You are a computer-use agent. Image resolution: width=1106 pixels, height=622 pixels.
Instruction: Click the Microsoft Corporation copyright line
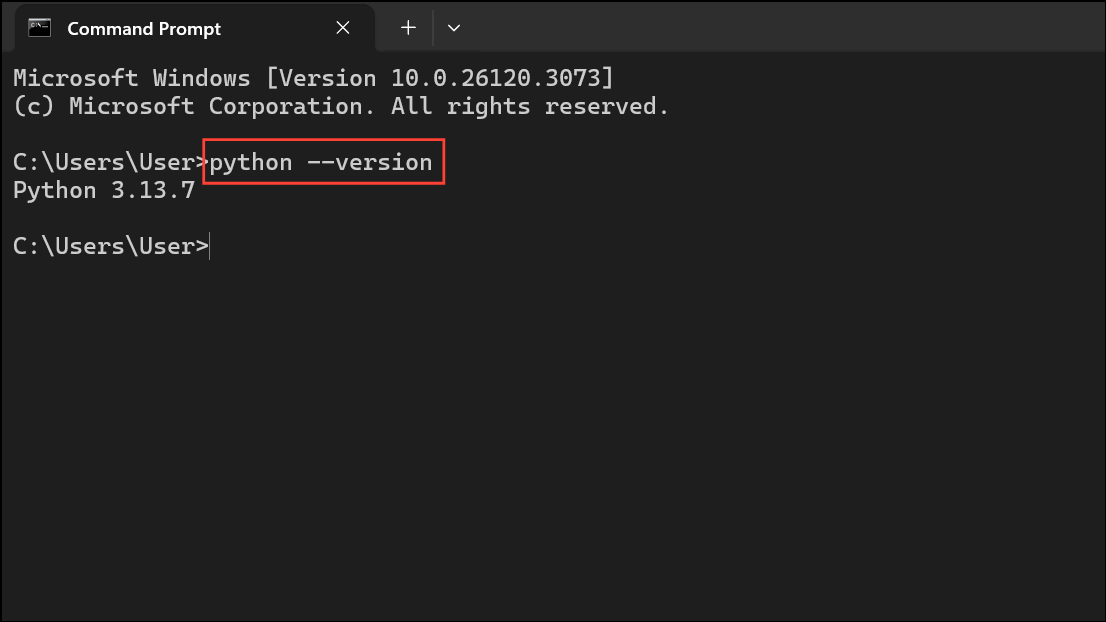point(340,105)
